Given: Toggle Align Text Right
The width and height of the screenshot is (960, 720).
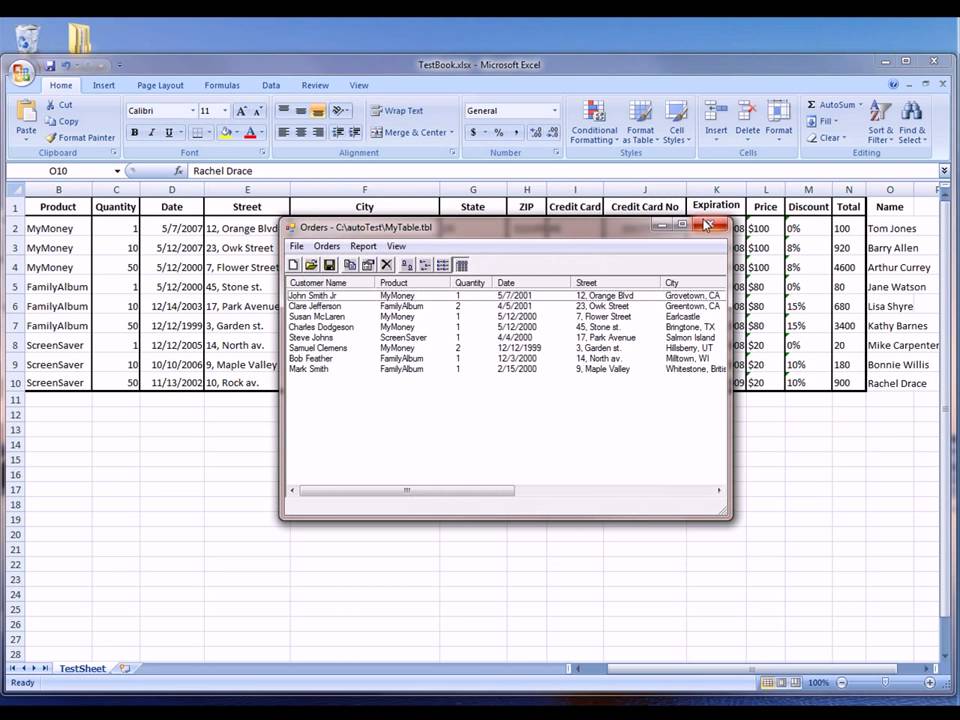Looking at the screenshot, I should tap(318, 132).
